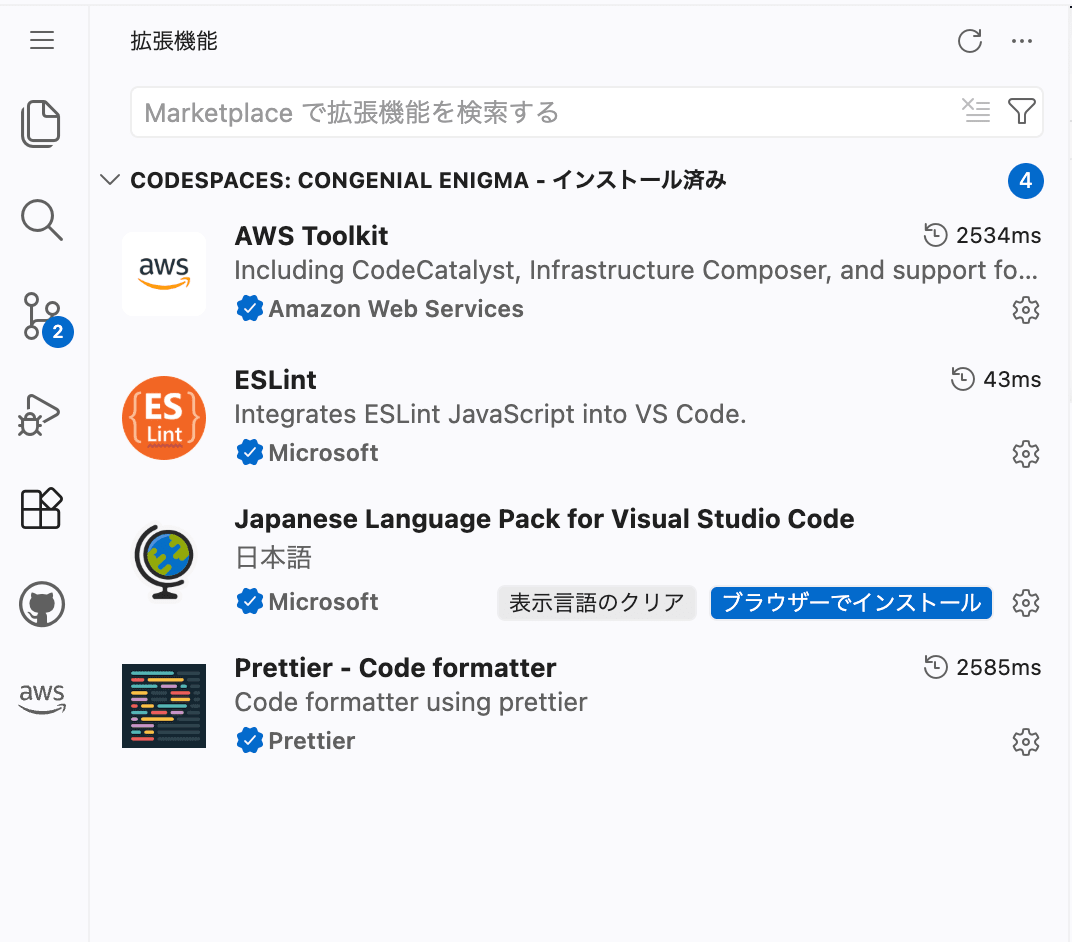Open the ESLint extension title
Image resolution: width=1072 pixels, height=942 pixels.
click(276, 380)
